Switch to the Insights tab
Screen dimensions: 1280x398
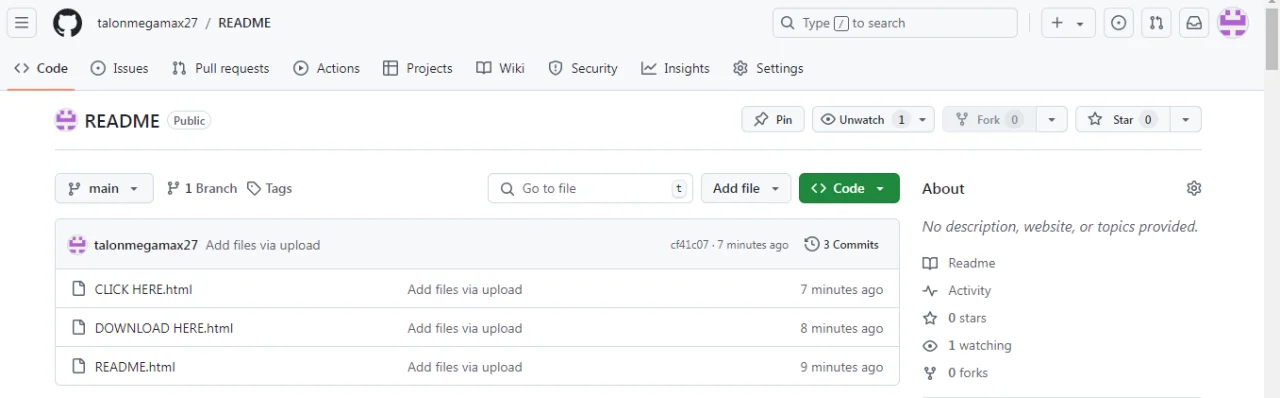(675, 68)
